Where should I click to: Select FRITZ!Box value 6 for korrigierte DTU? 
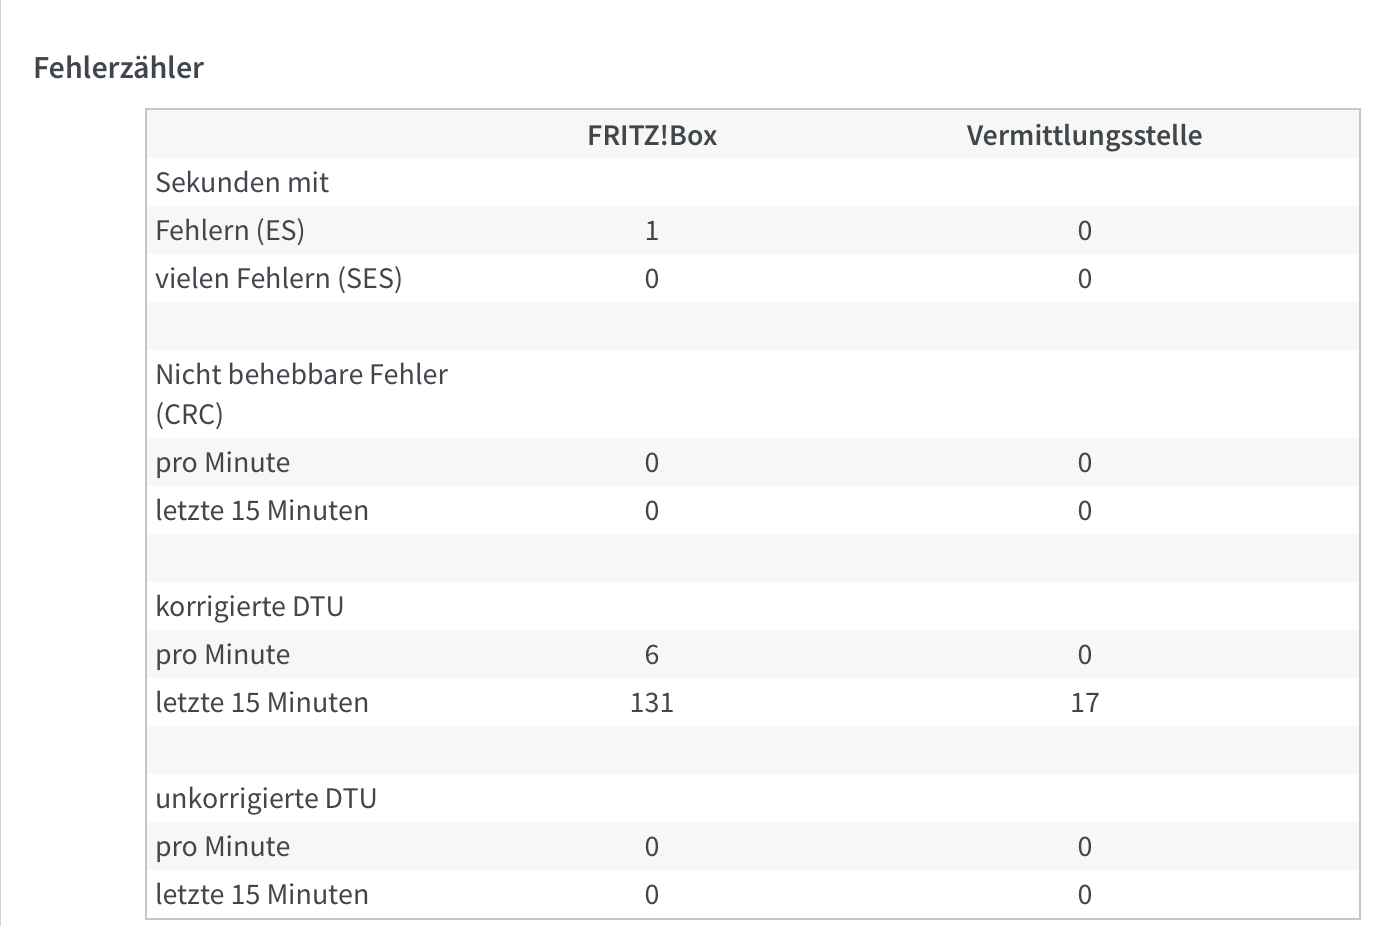tap(652, 655)
